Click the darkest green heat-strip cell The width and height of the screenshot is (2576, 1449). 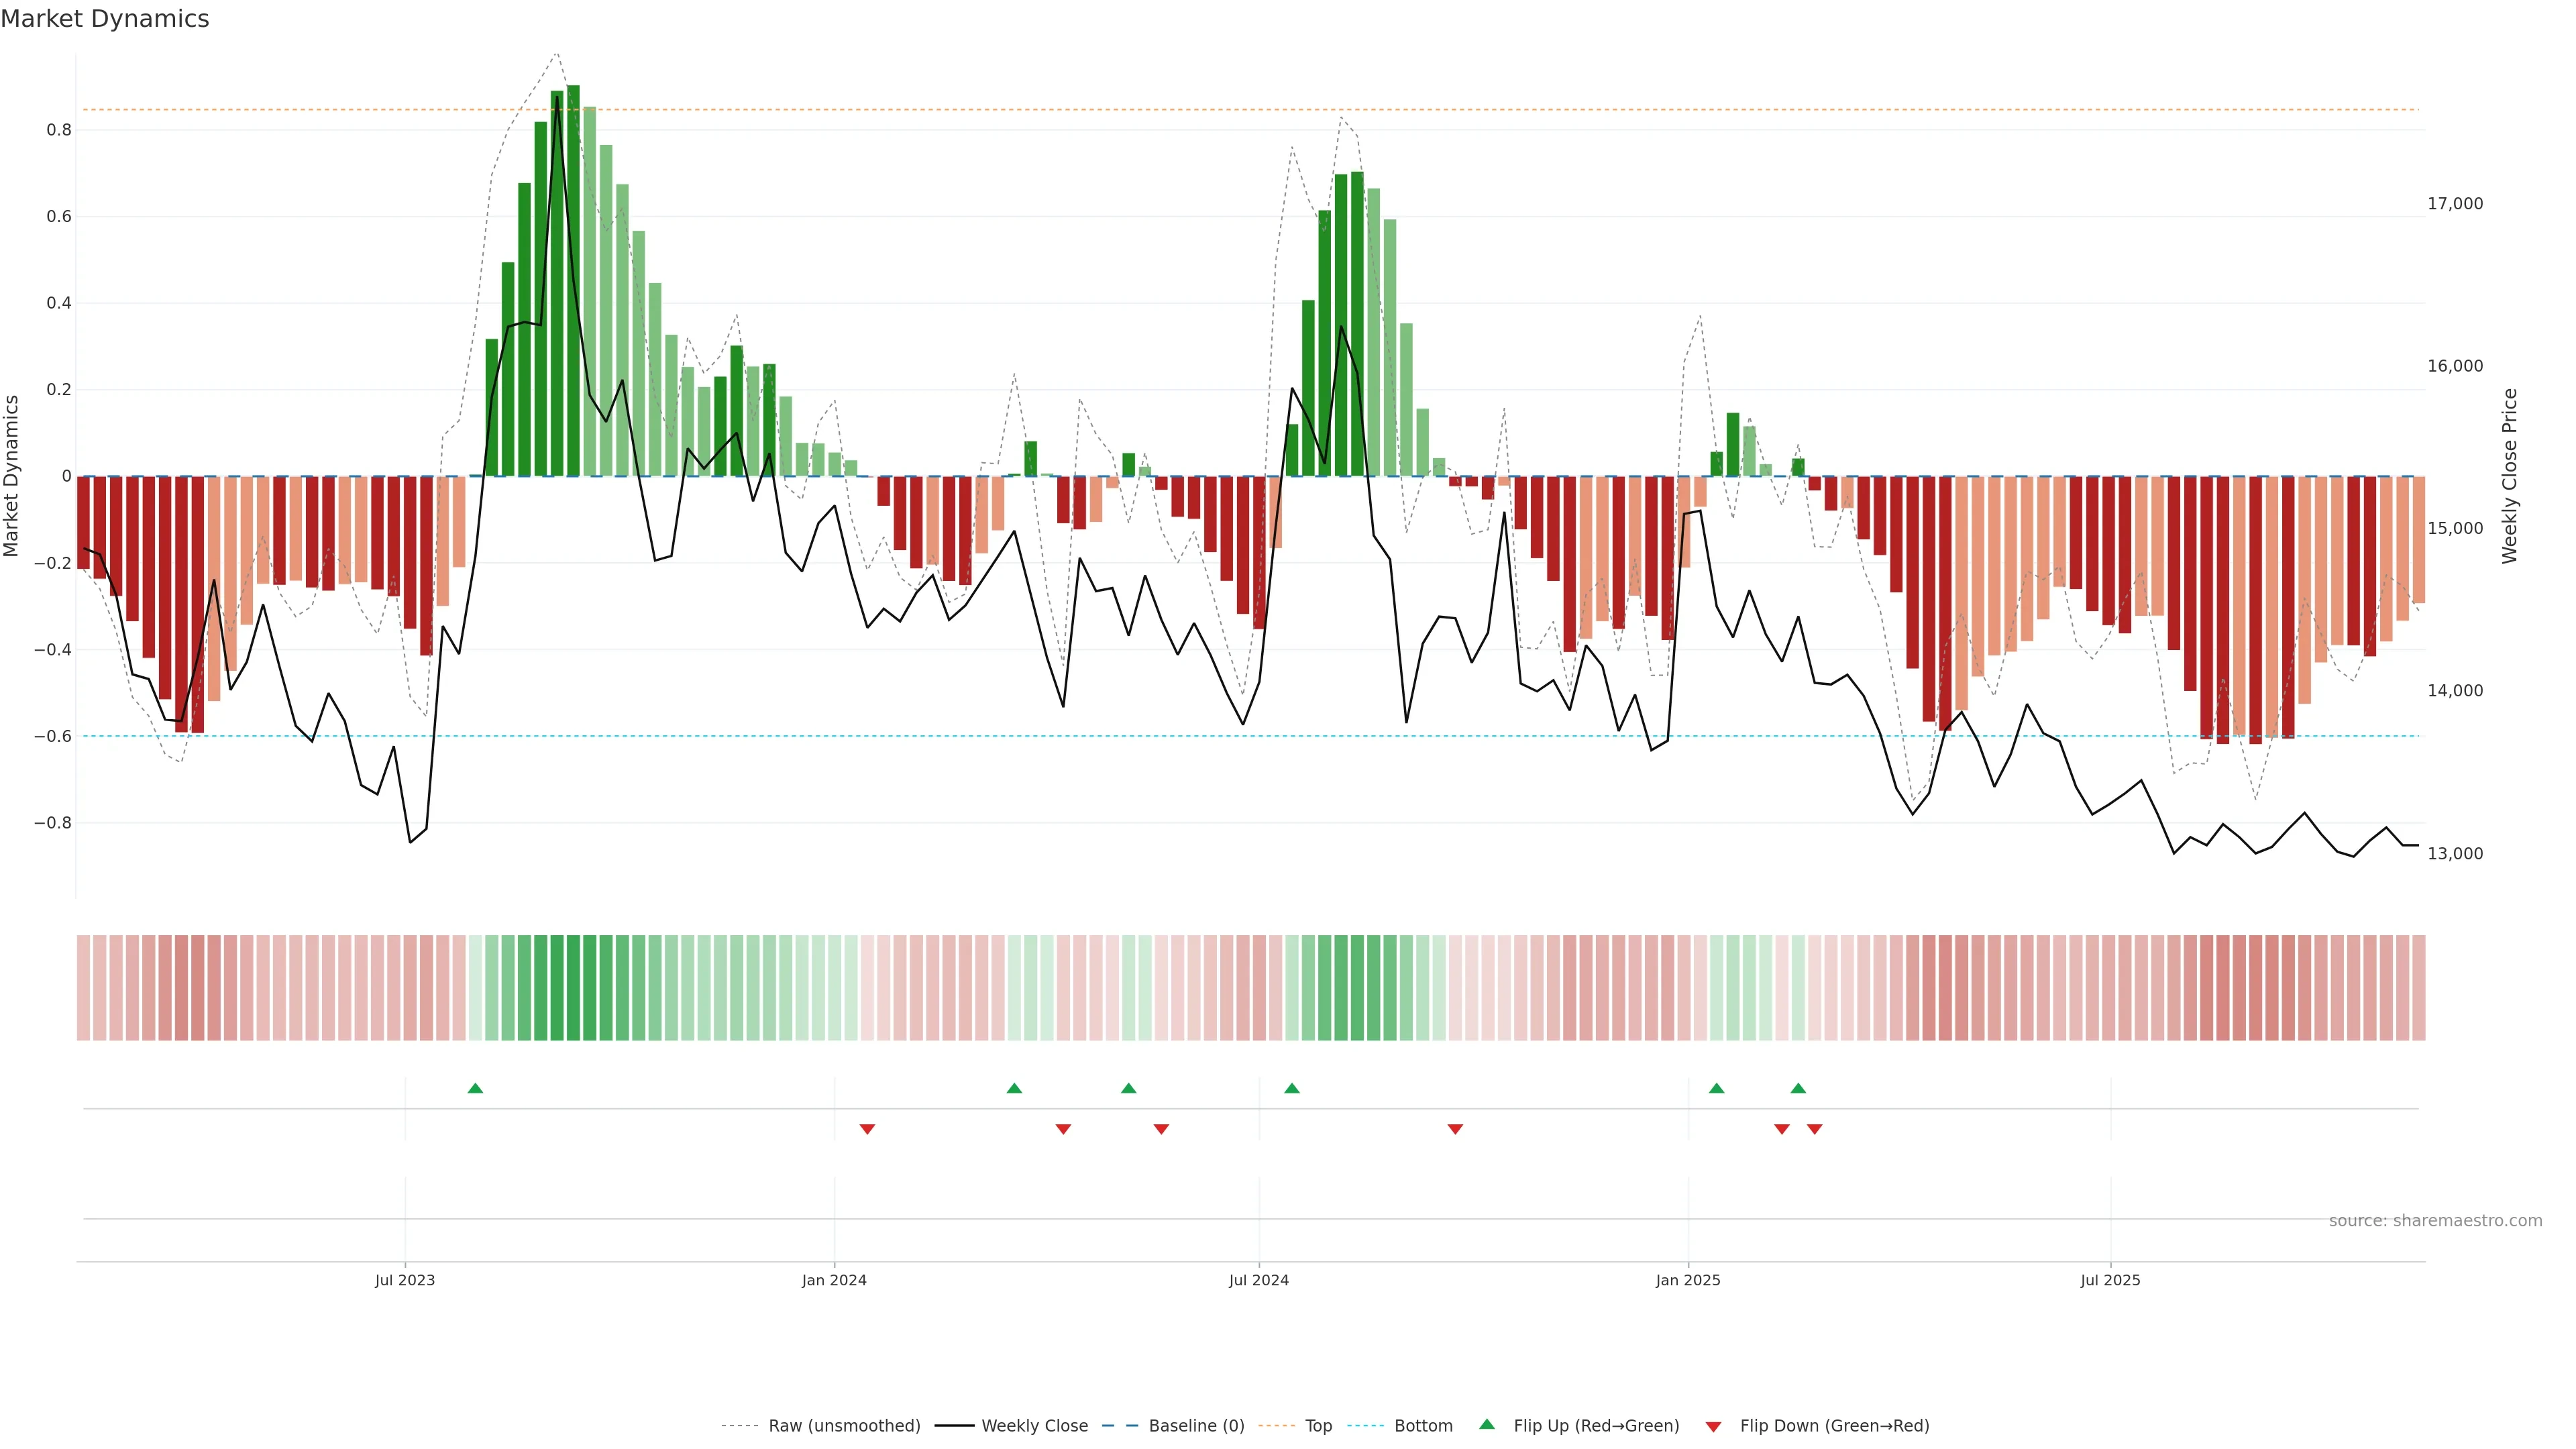[x=573, y=988]
